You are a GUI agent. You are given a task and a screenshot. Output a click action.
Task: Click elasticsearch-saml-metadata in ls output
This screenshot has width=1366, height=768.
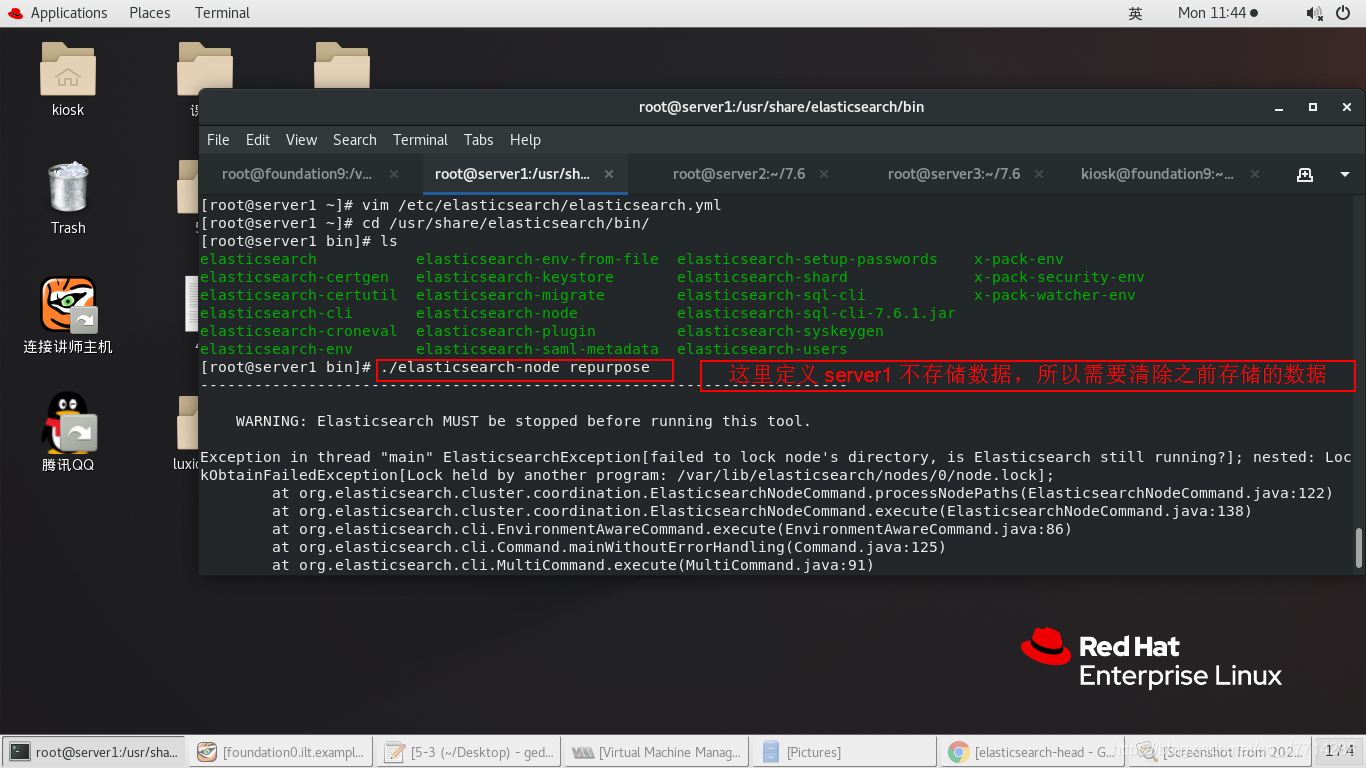click(x=537, y=349)
